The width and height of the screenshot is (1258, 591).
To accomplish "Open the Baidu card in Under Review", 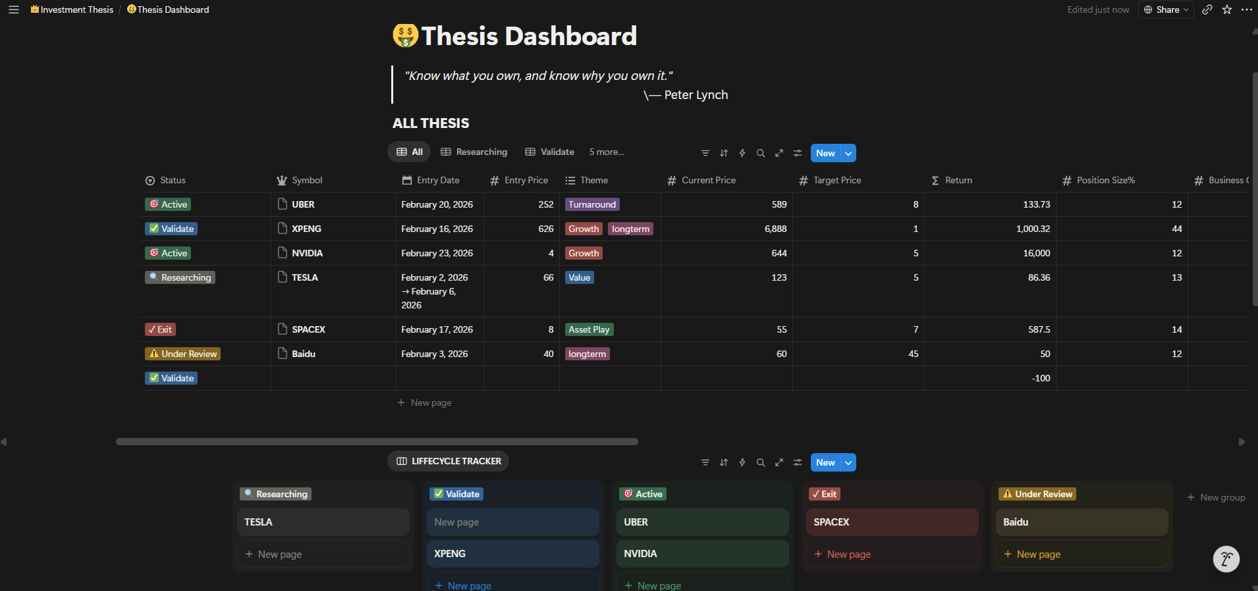I will 1082,522.
